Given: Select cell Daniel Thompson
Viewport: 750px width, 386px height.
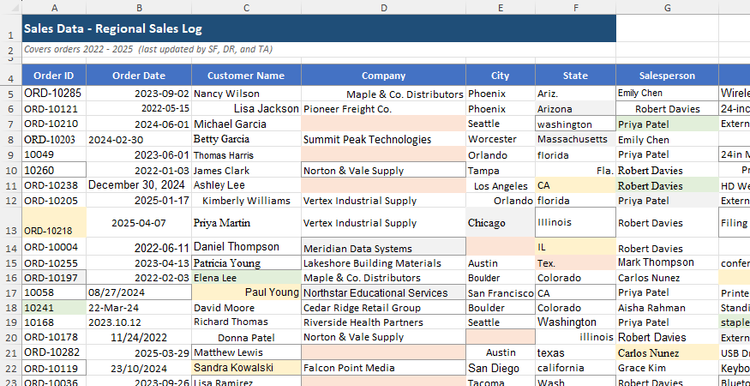Looking at the screenshot, I should click(x=246, y=247).
